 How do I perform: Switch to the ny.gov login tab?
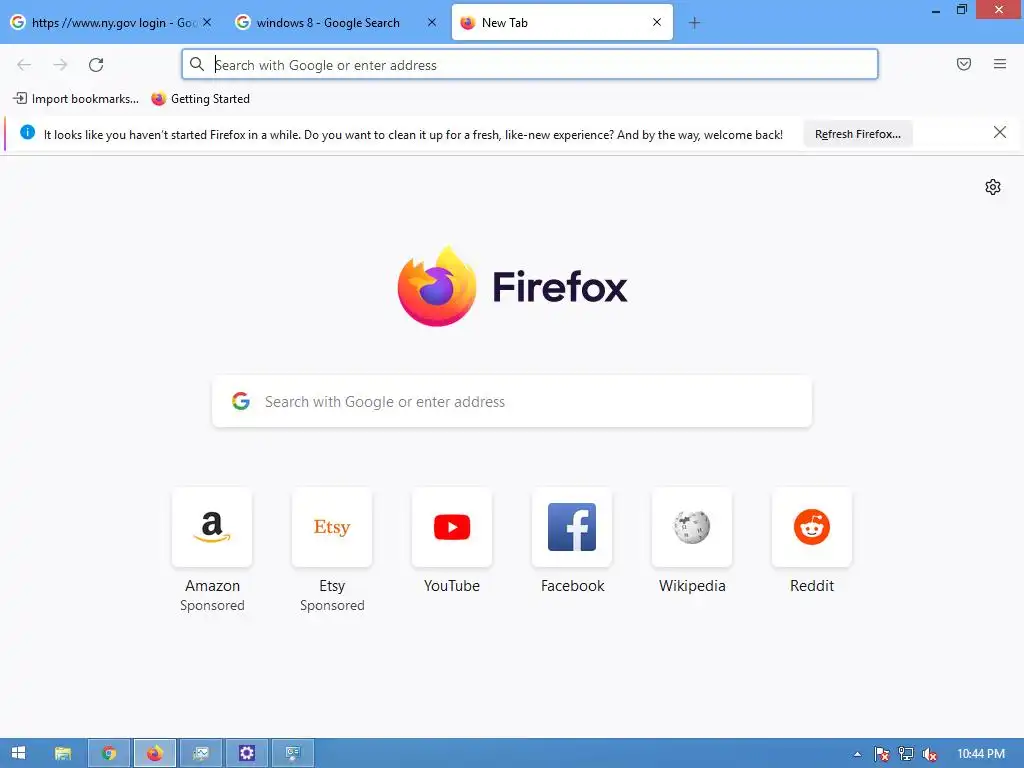click(111, 23)
